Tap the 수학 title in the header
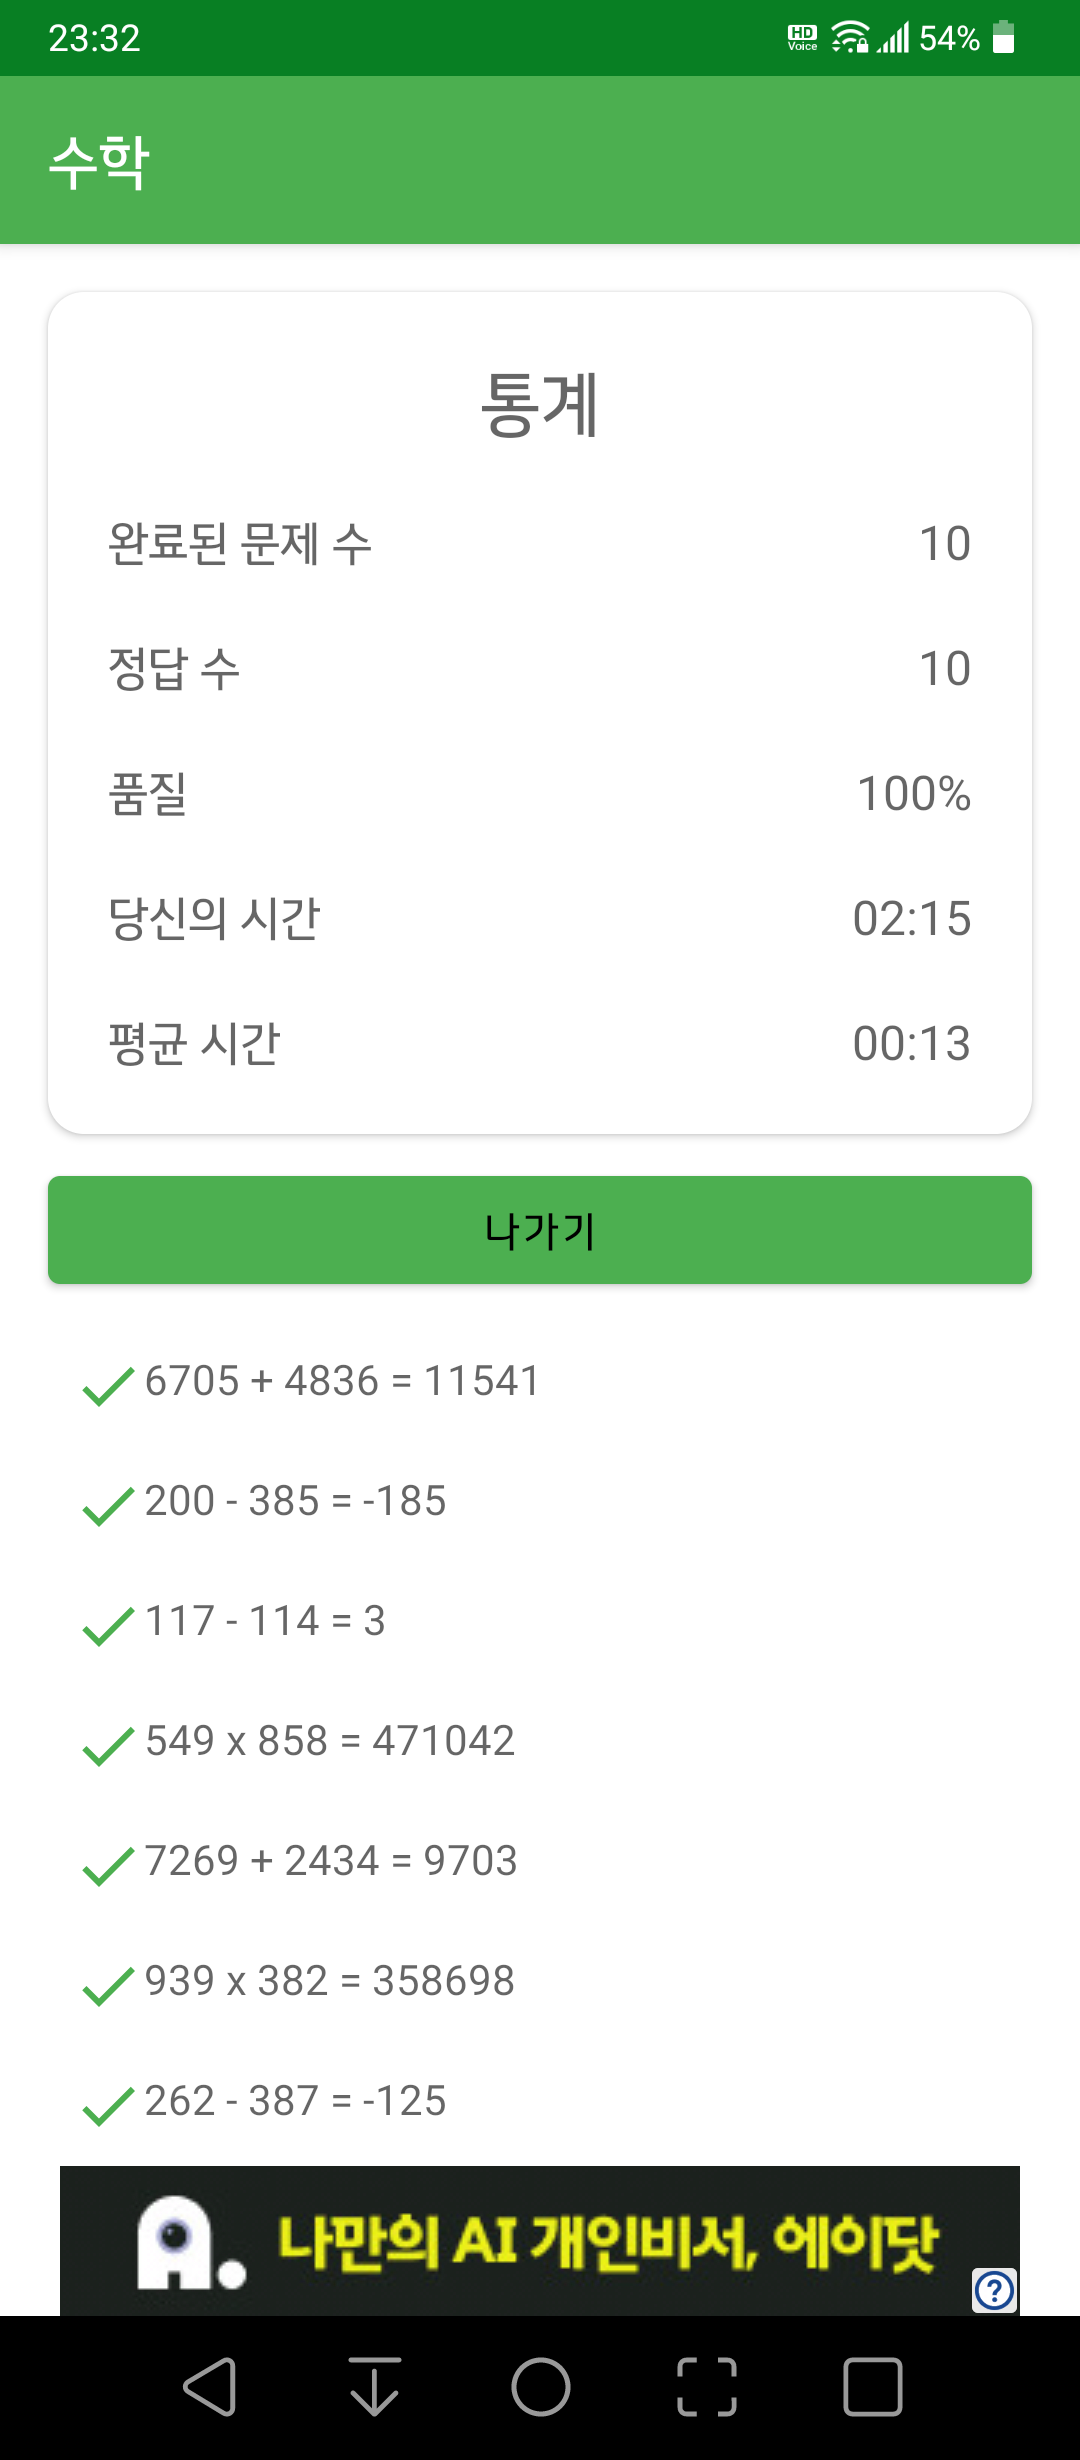Viewport: 1080px width, 2460px height. coord(100,162)
